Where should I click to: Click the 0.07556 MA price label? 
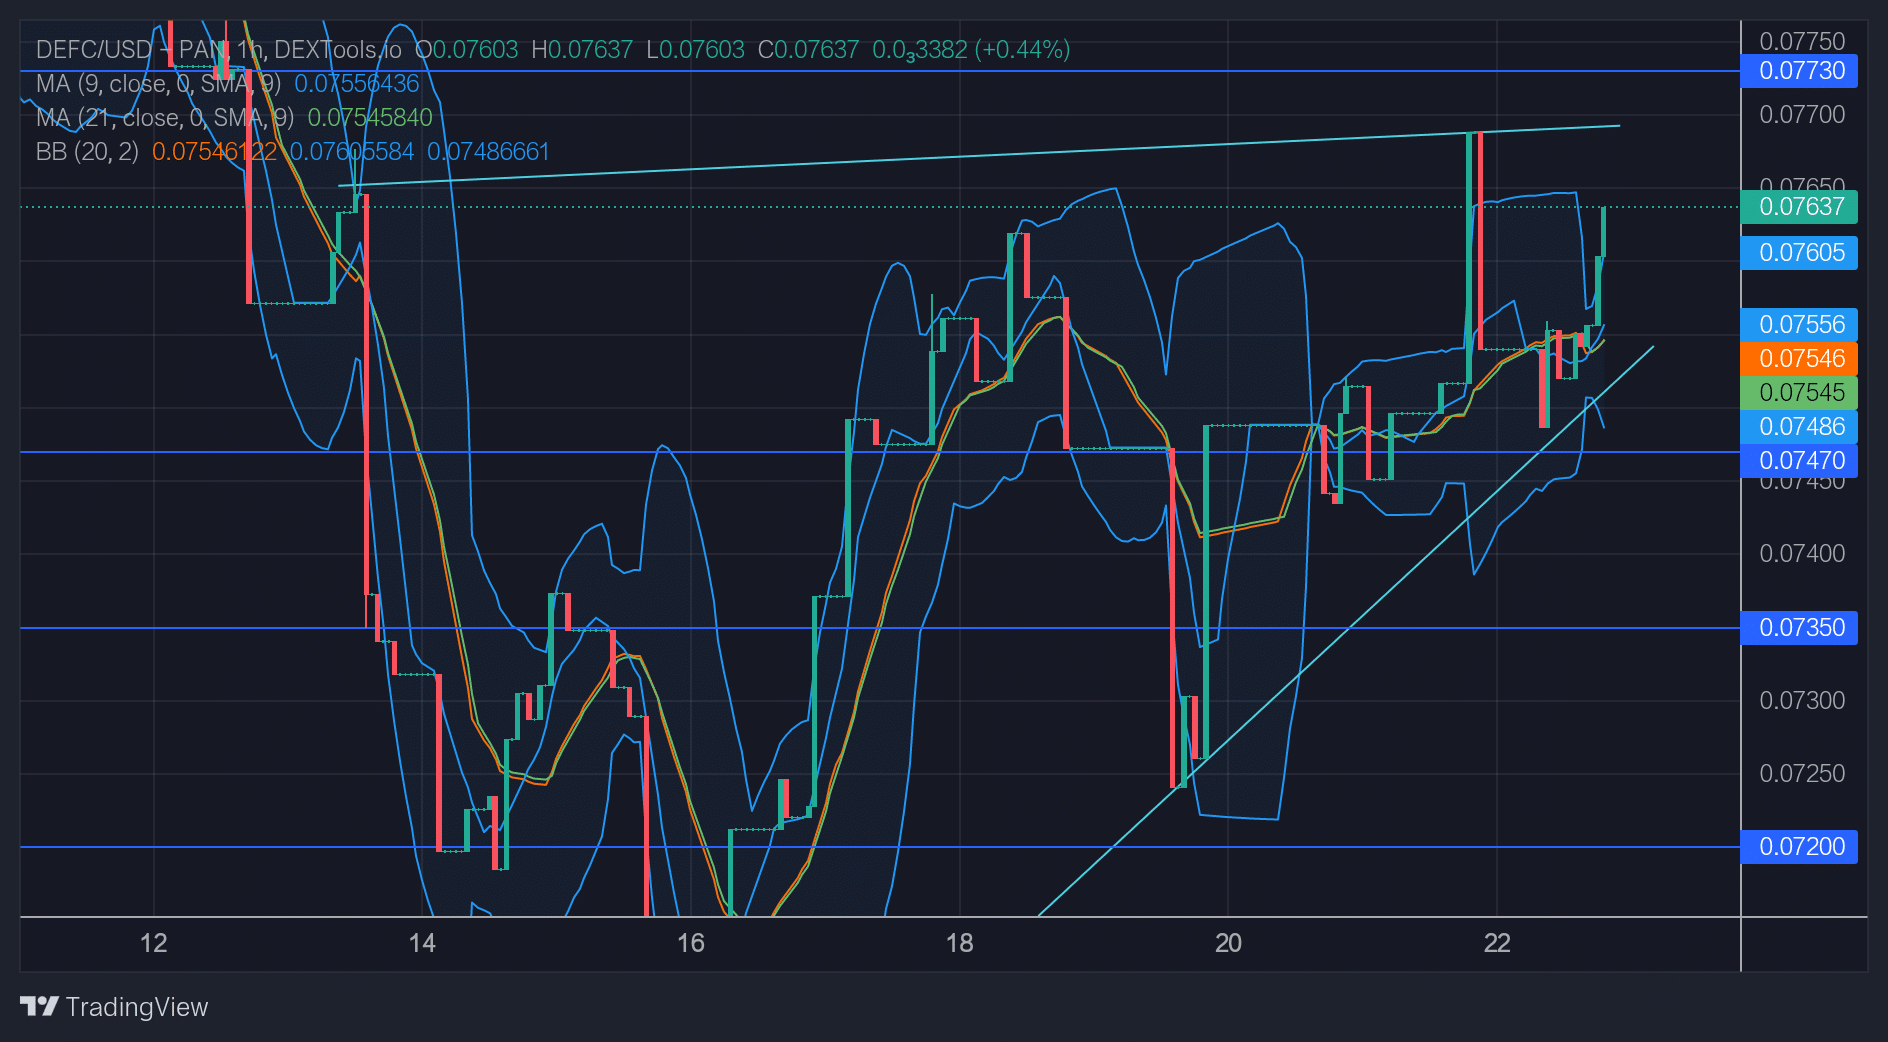1799,324
